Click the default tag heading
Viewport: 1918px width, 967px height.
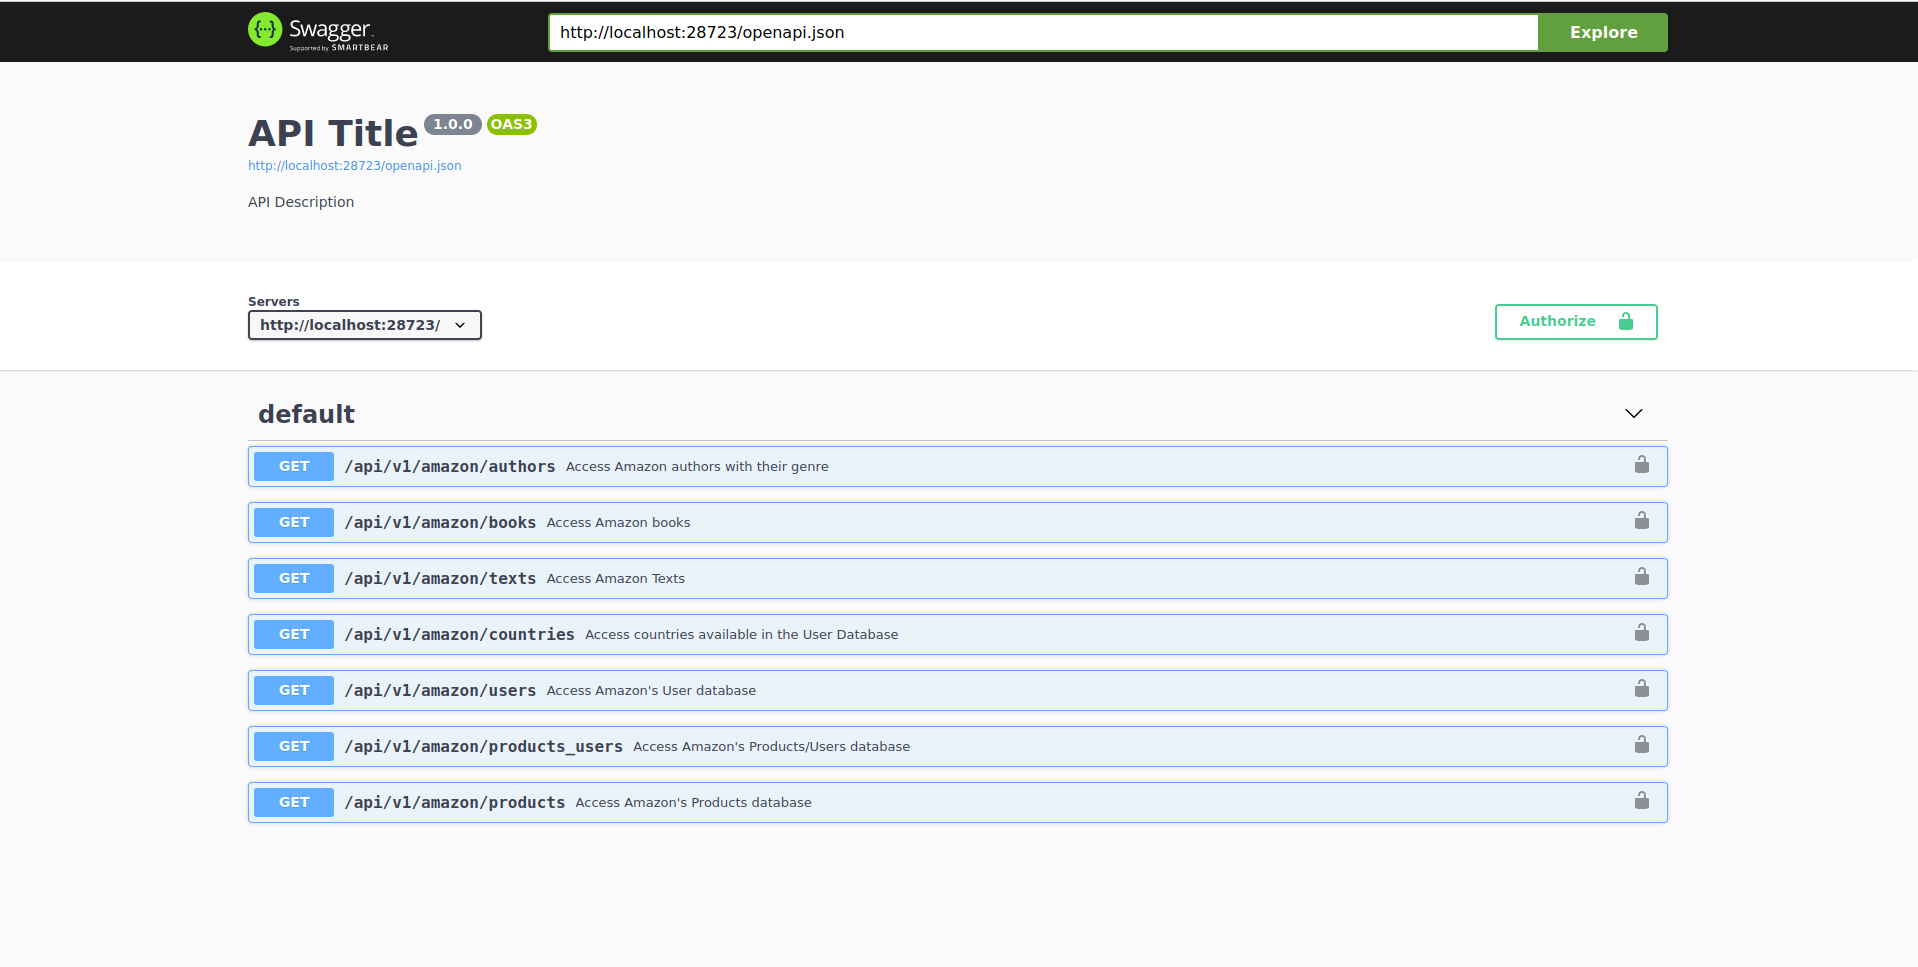[x=306, y=414]
